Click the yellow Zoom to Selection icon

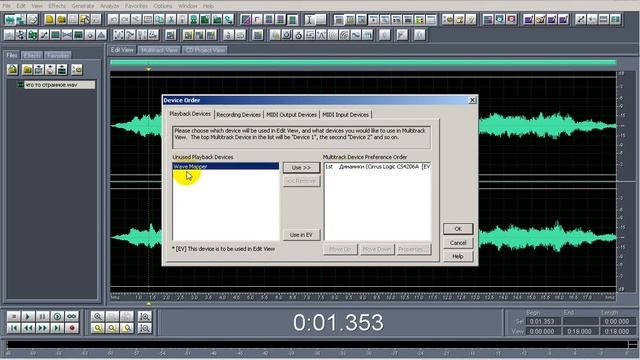point(98,328)
